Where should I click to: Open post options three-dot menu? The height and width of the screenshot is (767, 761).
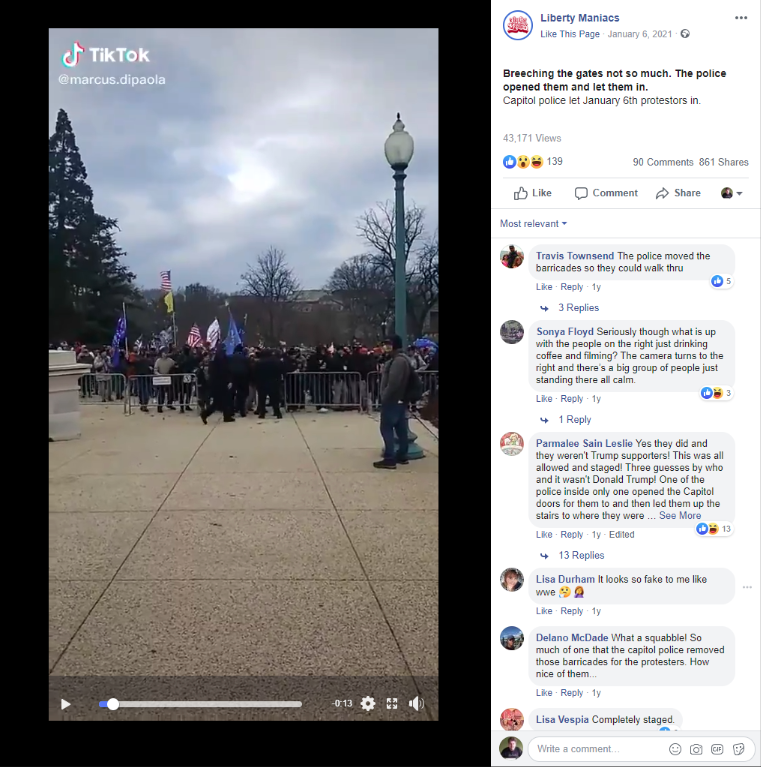[741, 18]
